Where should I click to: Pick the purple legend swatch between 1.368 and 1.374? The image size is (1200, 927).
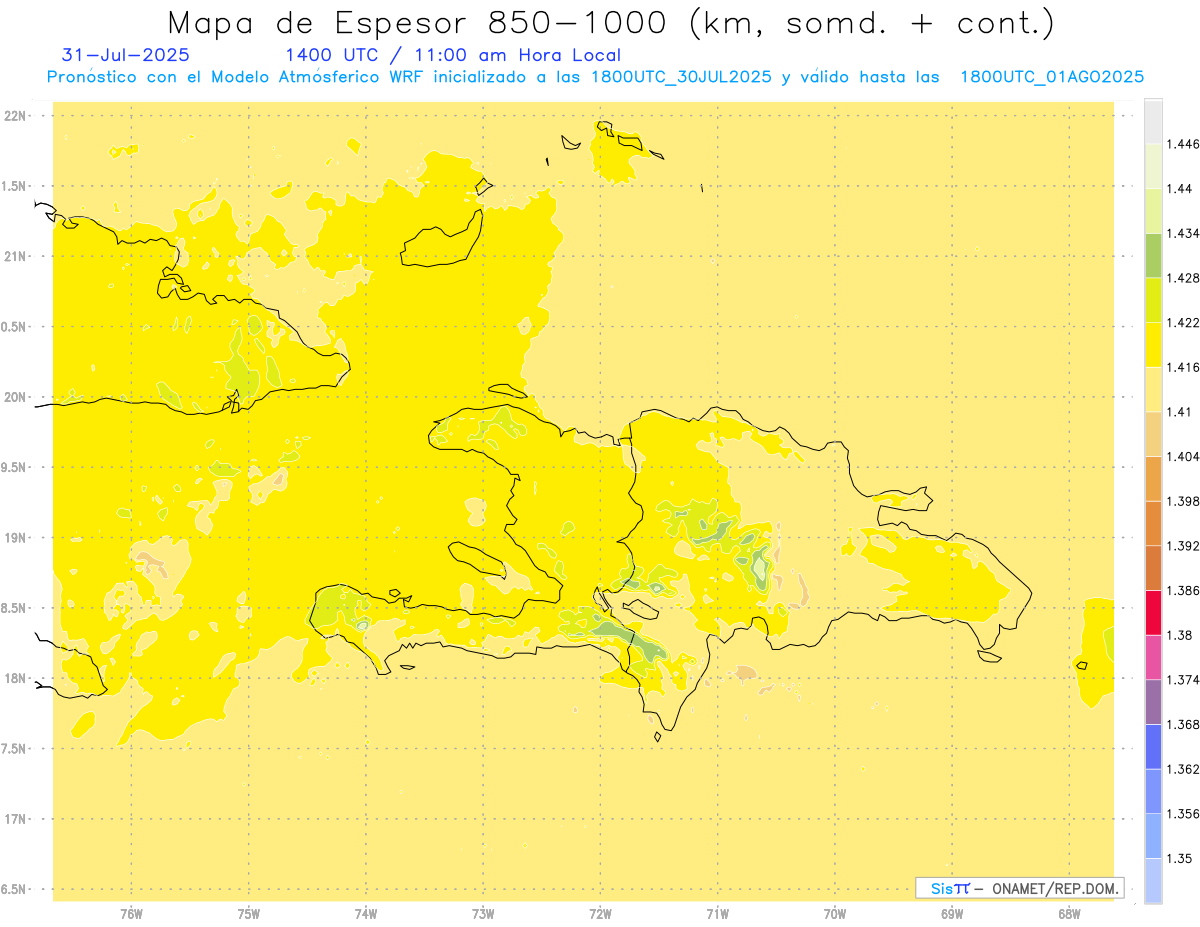(1153, 702)
